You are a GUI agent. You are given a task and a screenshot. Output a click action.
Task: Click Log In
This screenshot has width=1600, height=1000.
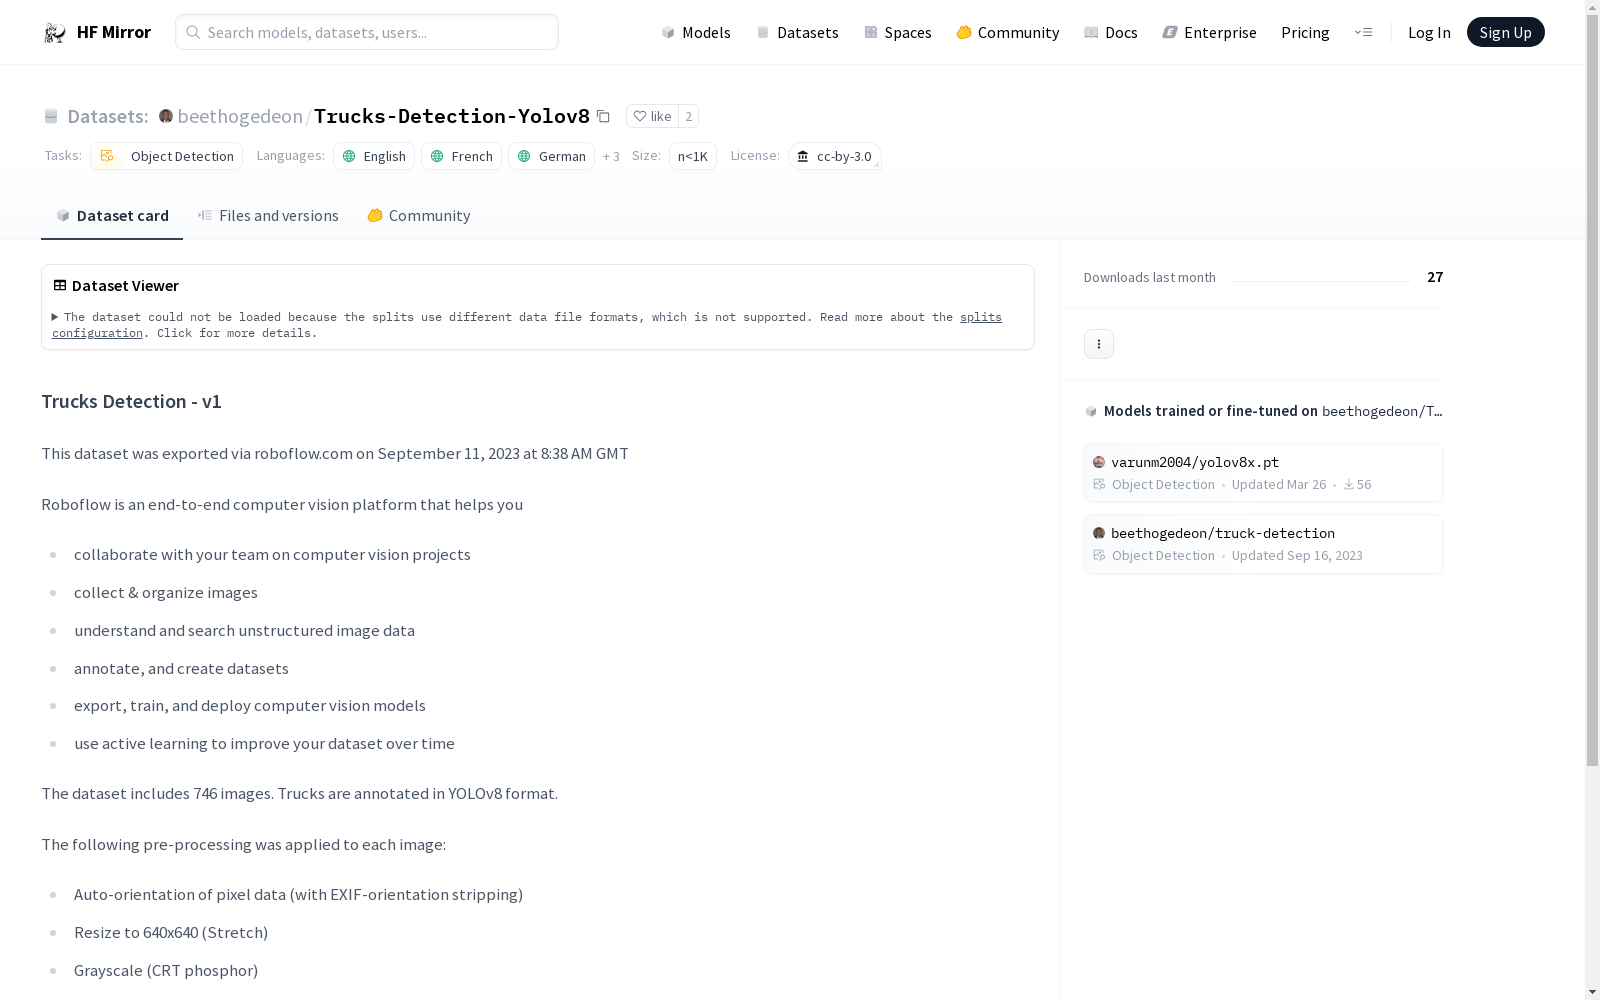(x=1429, y=32)
